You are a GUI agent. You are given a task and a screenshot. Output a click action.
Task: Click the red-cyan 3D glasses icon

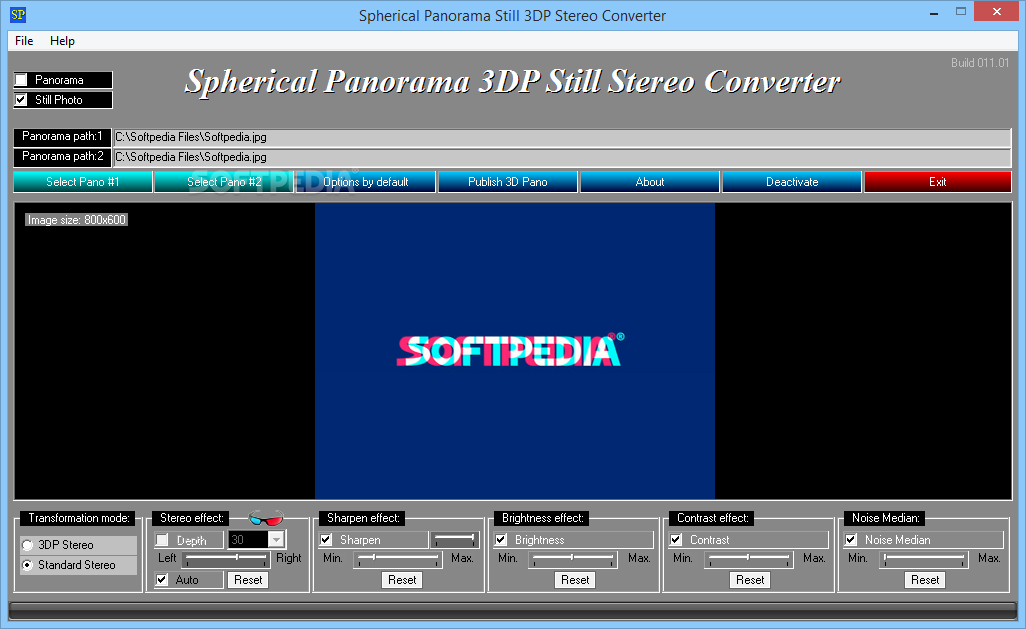pos(266,518)
